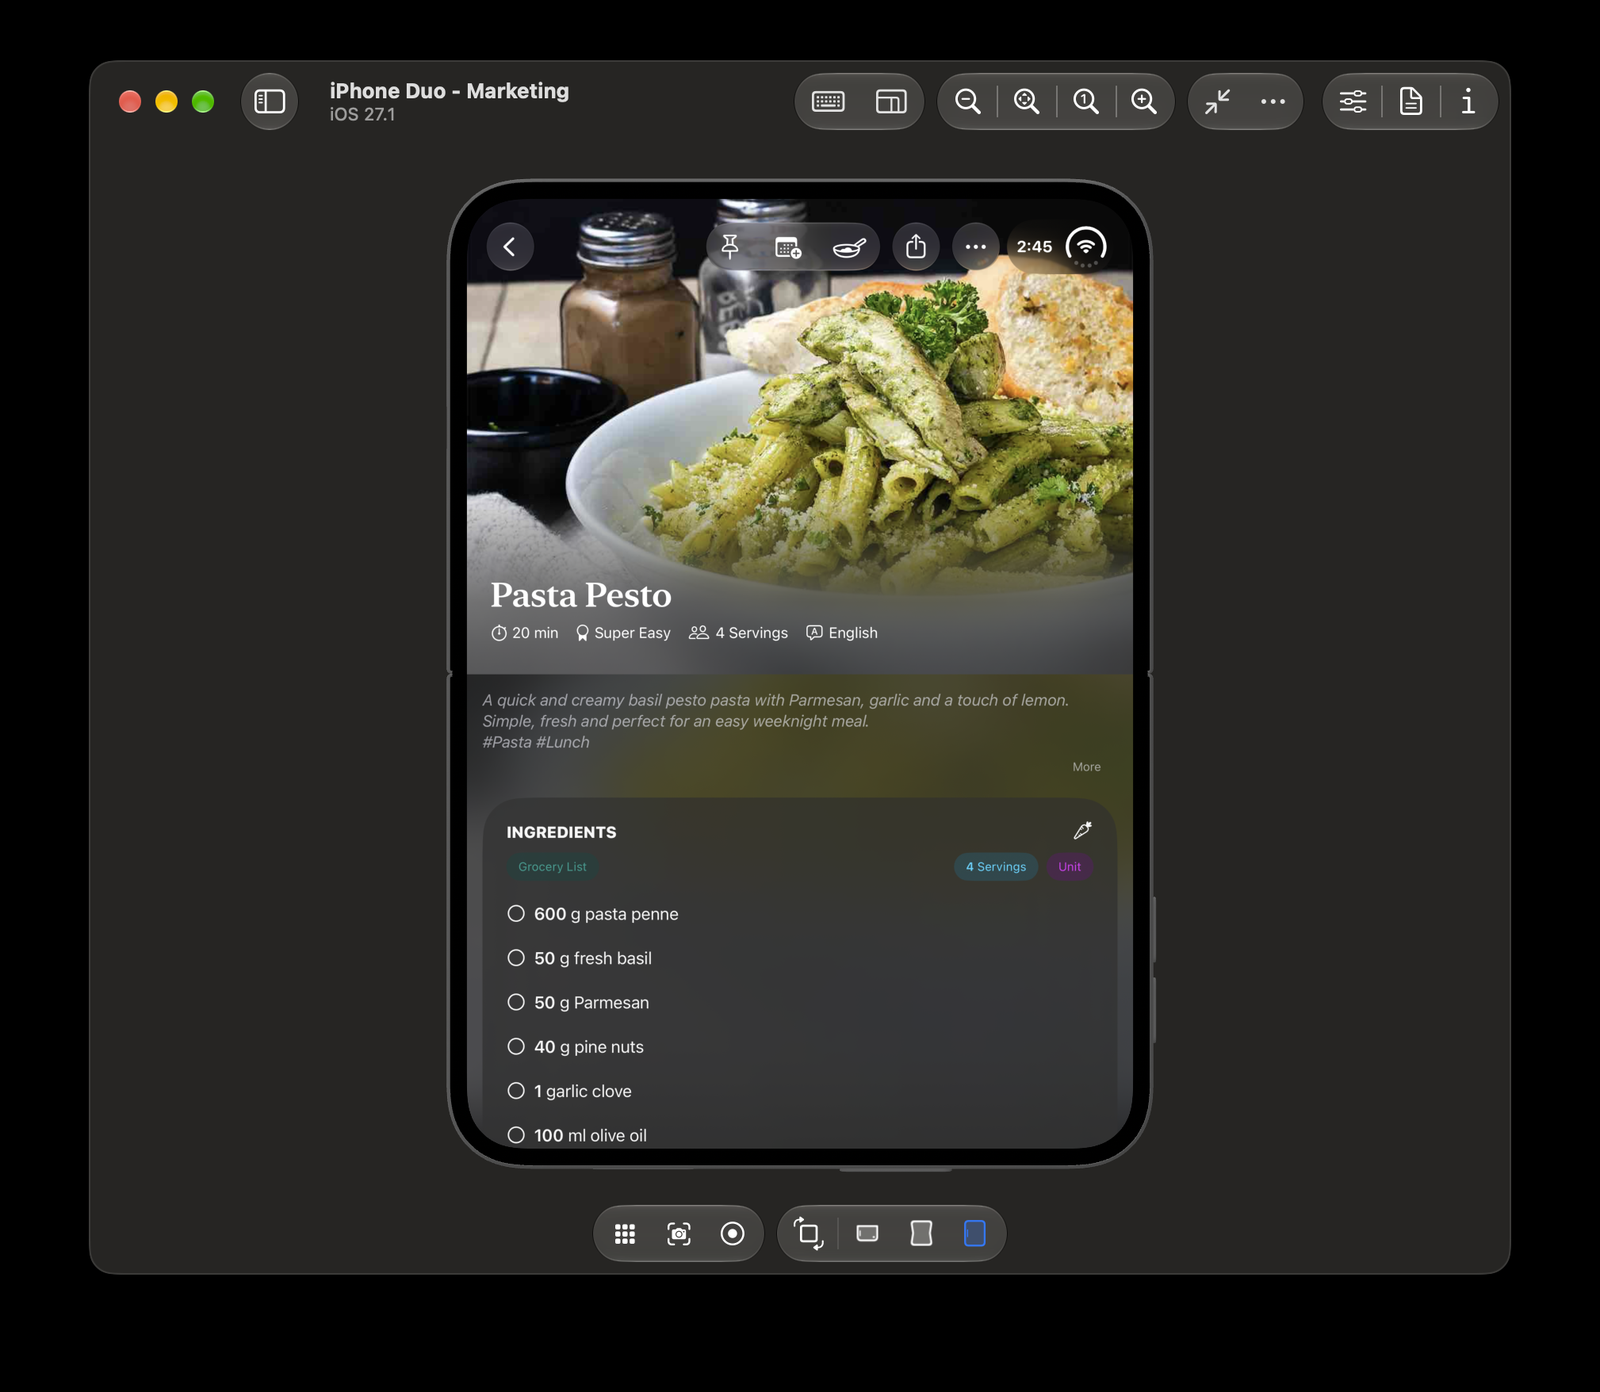Image resolution: width=1600 pixels, height=1392 pixels.
Task: Change the 4 Servings selector pill
Action: point(996,867)
